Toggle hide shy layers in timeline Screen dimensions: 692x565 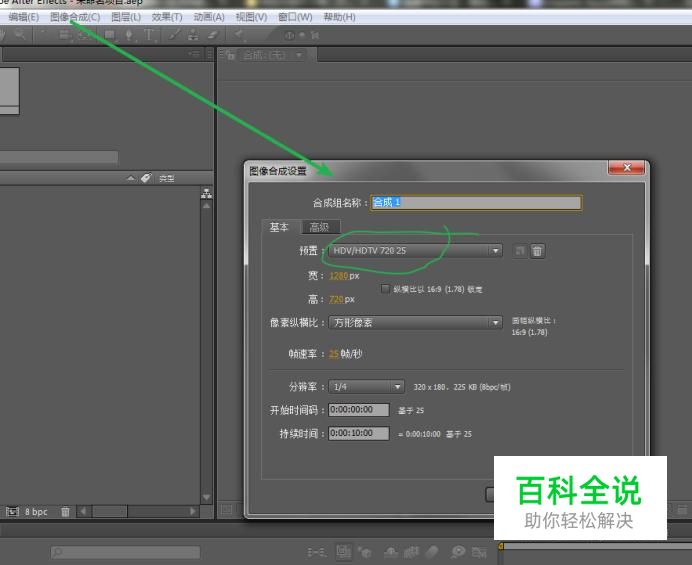coord(391,552)
